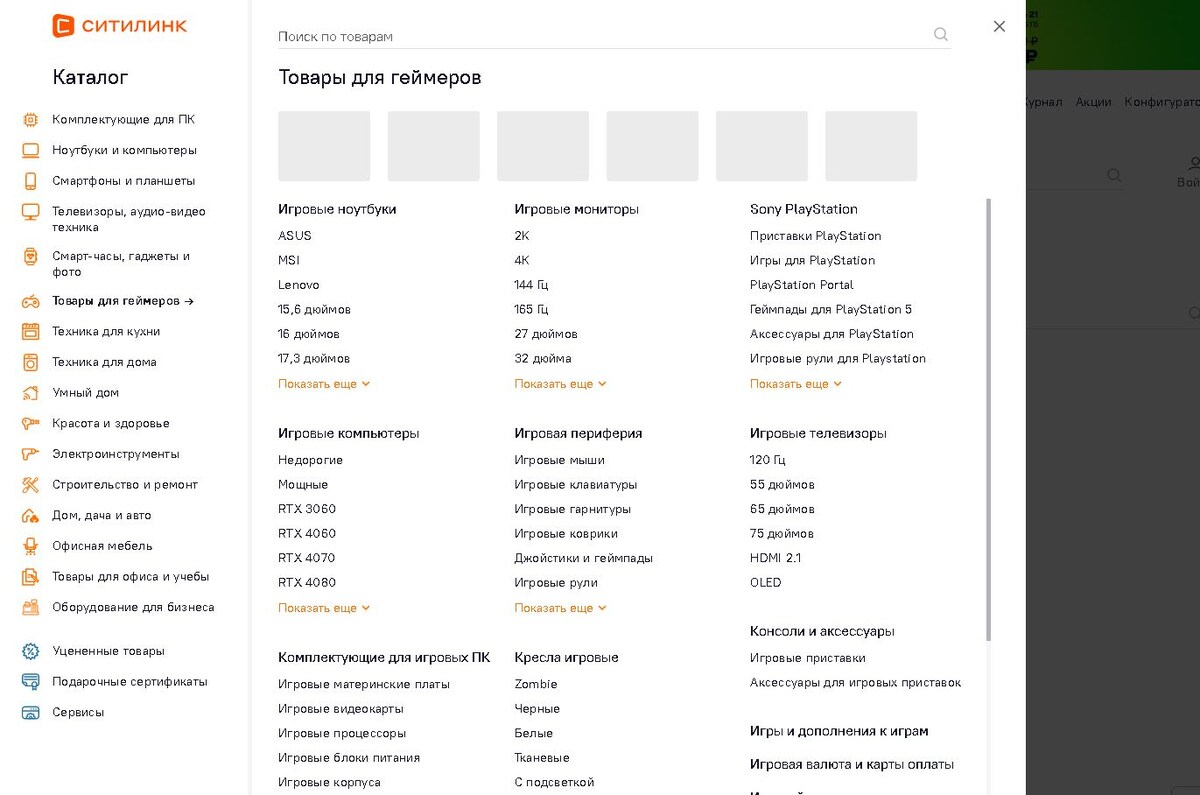Expand 'Показать еще' under Sony PlayStation
This screenshot has height=795, width=1200.
click(796, 384)
